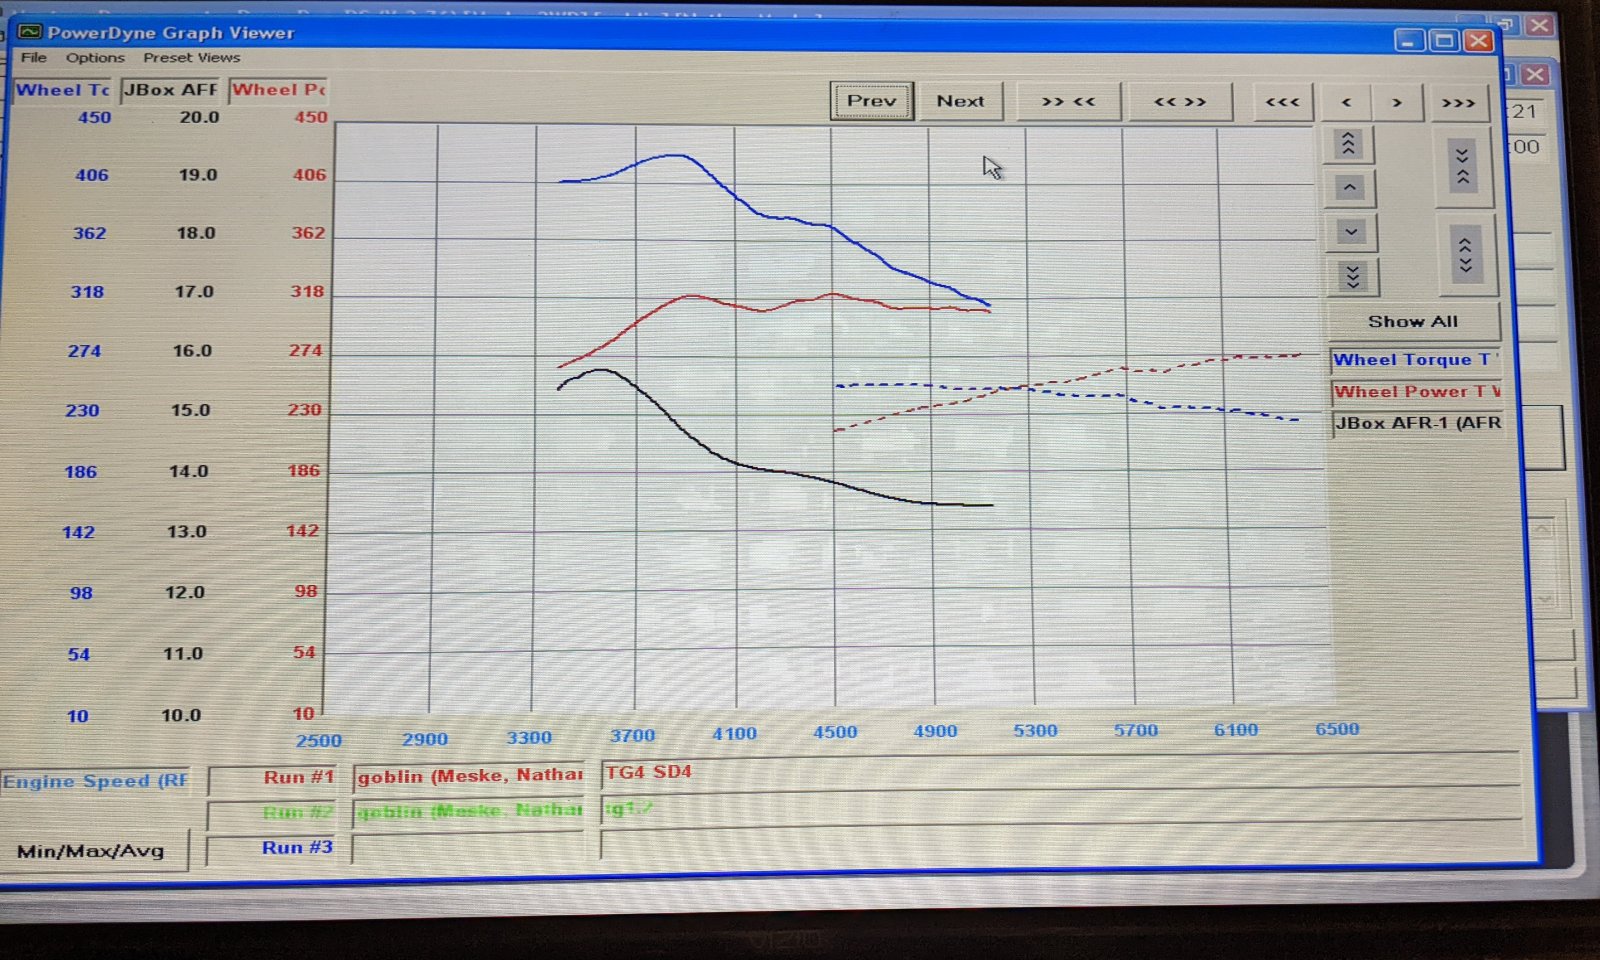
Task: Click the Engine Speed axis label
Action: point(95,781)
